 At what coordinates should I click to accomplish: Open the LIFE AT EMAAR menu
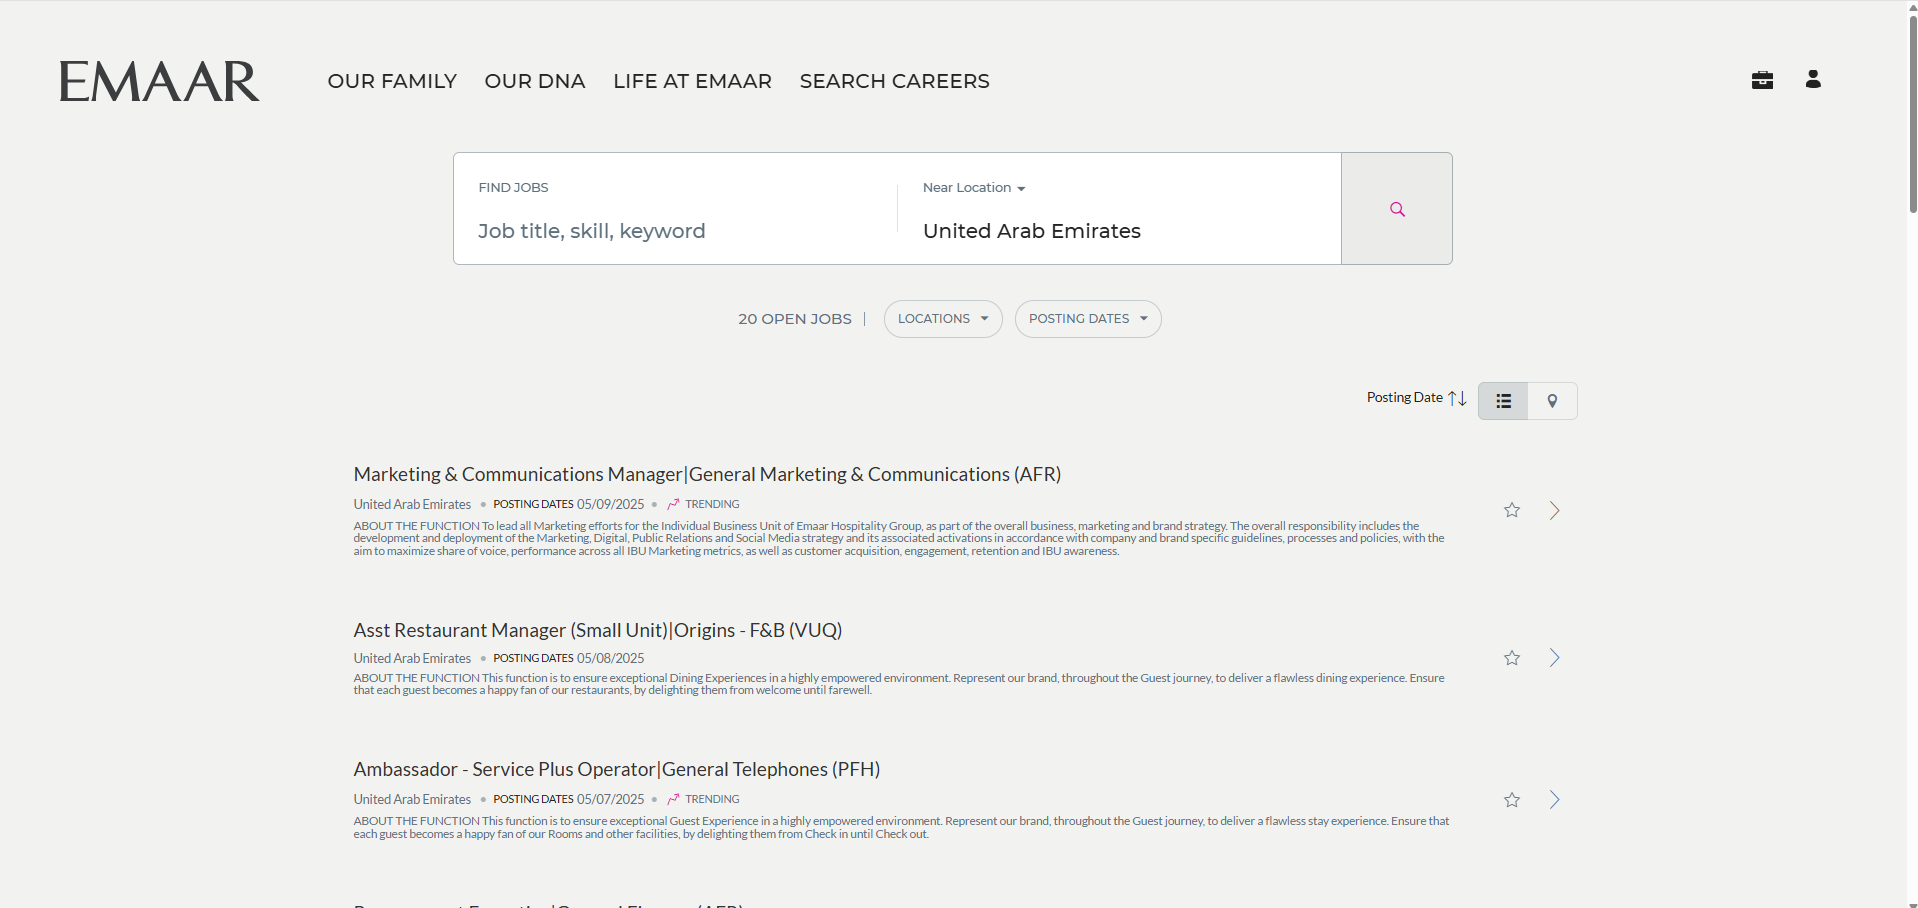coord(693,81)
